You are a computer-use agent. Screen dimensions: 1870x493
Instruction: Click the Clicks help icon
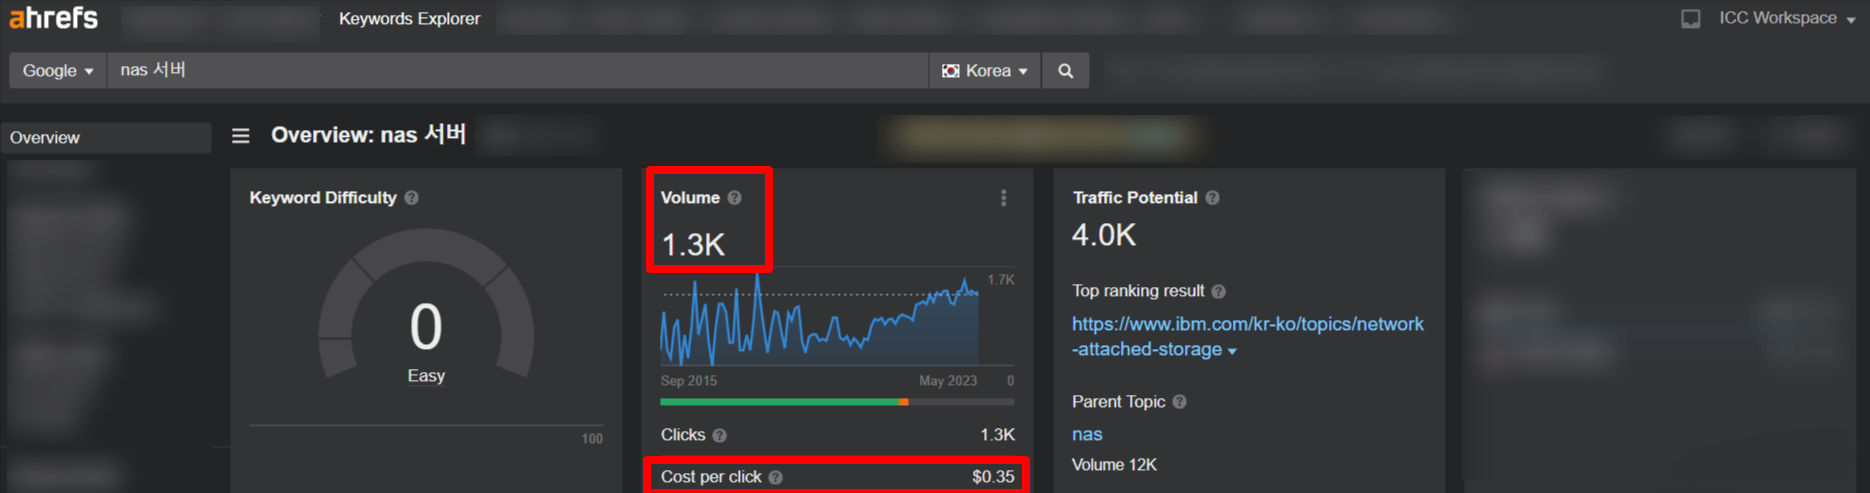pyautogui.click(x=720, y=435)
